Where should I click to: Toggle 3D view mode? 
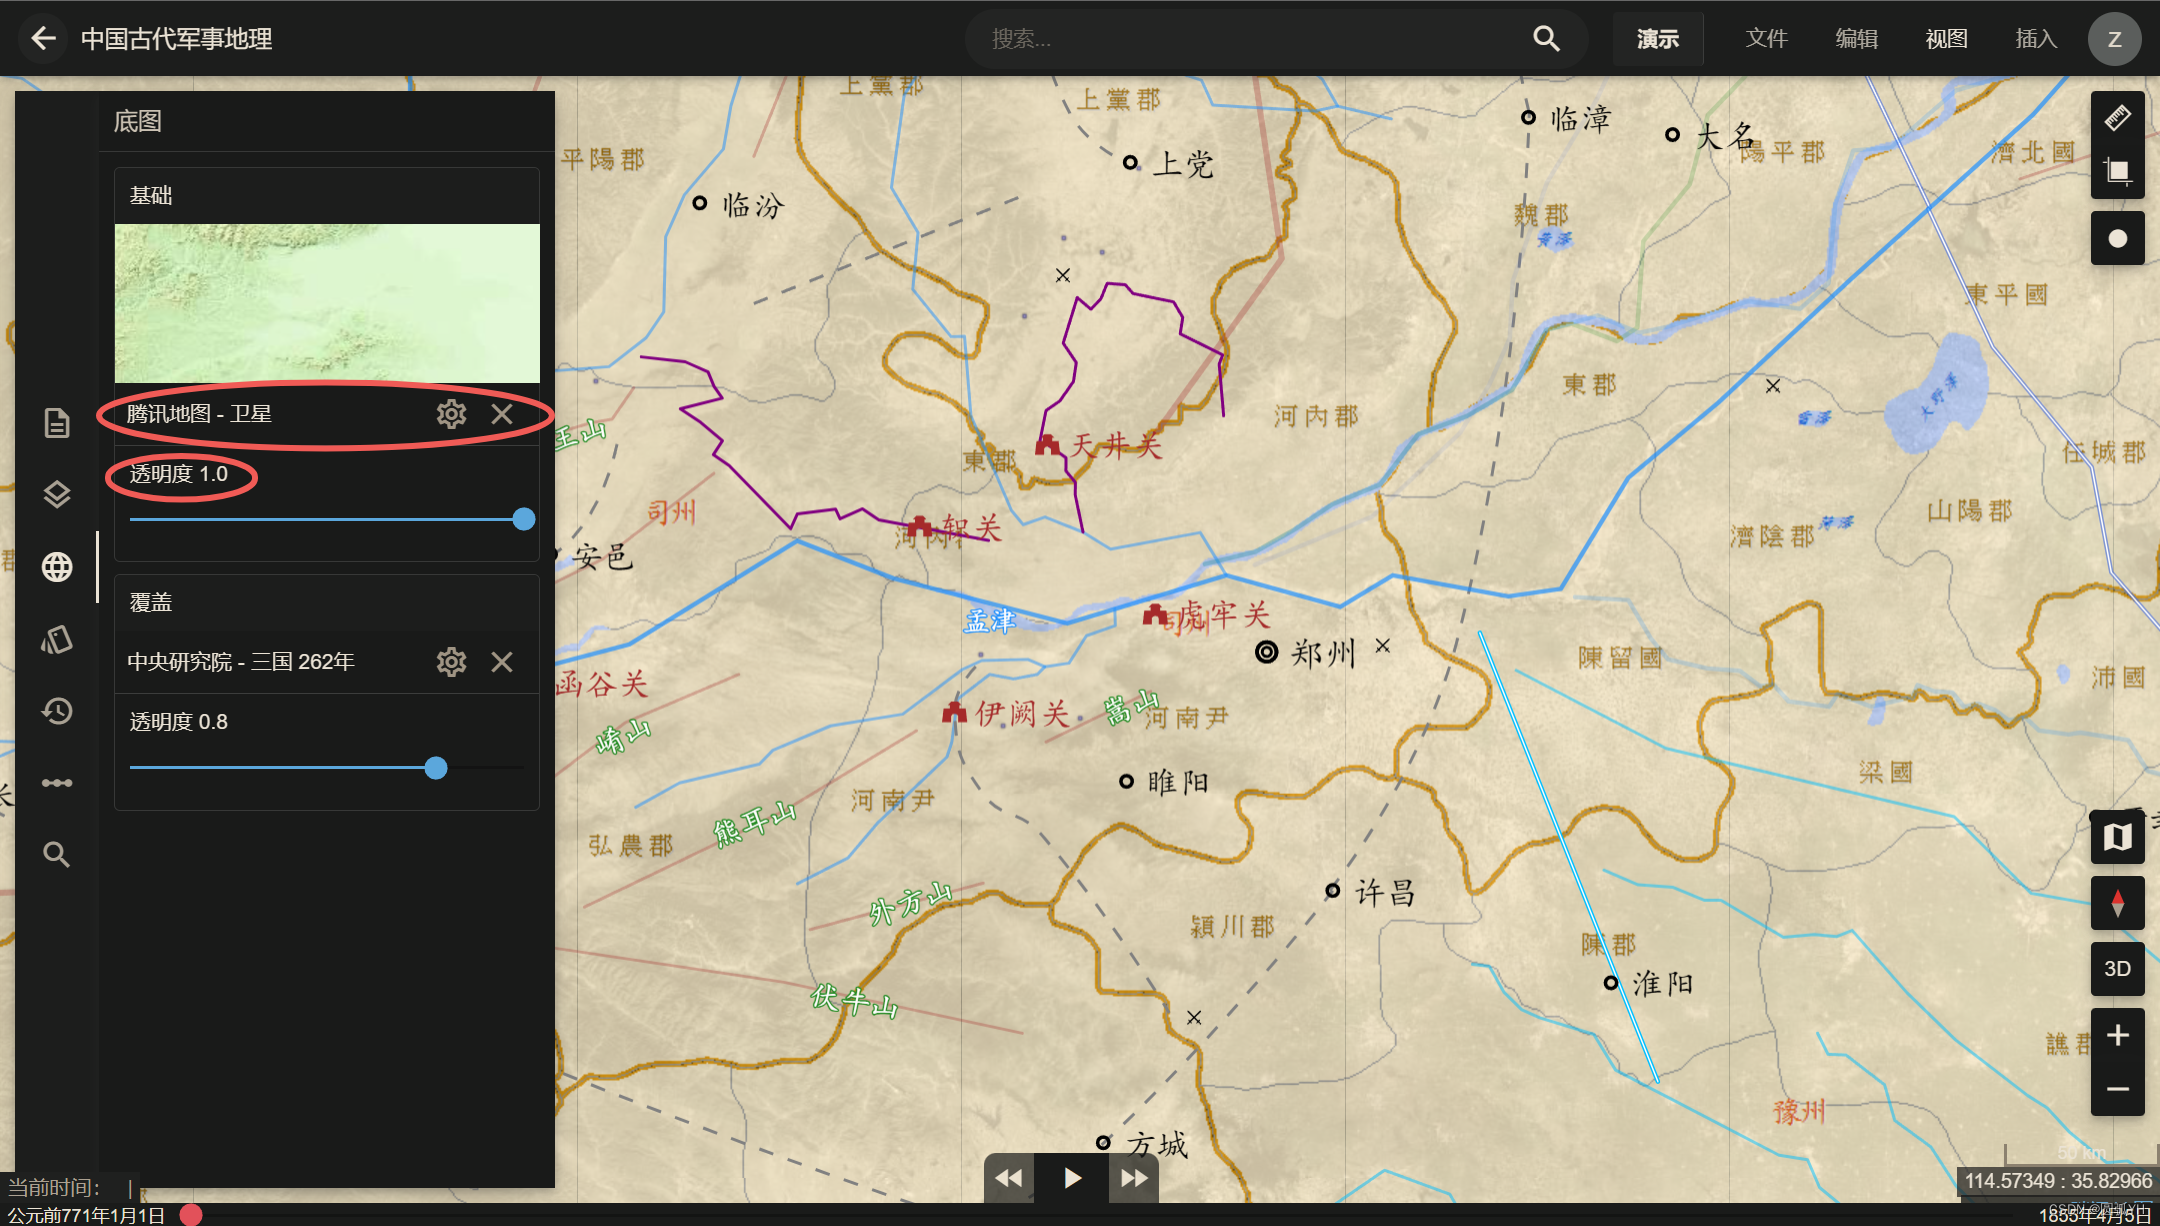tap(2117, 969)
